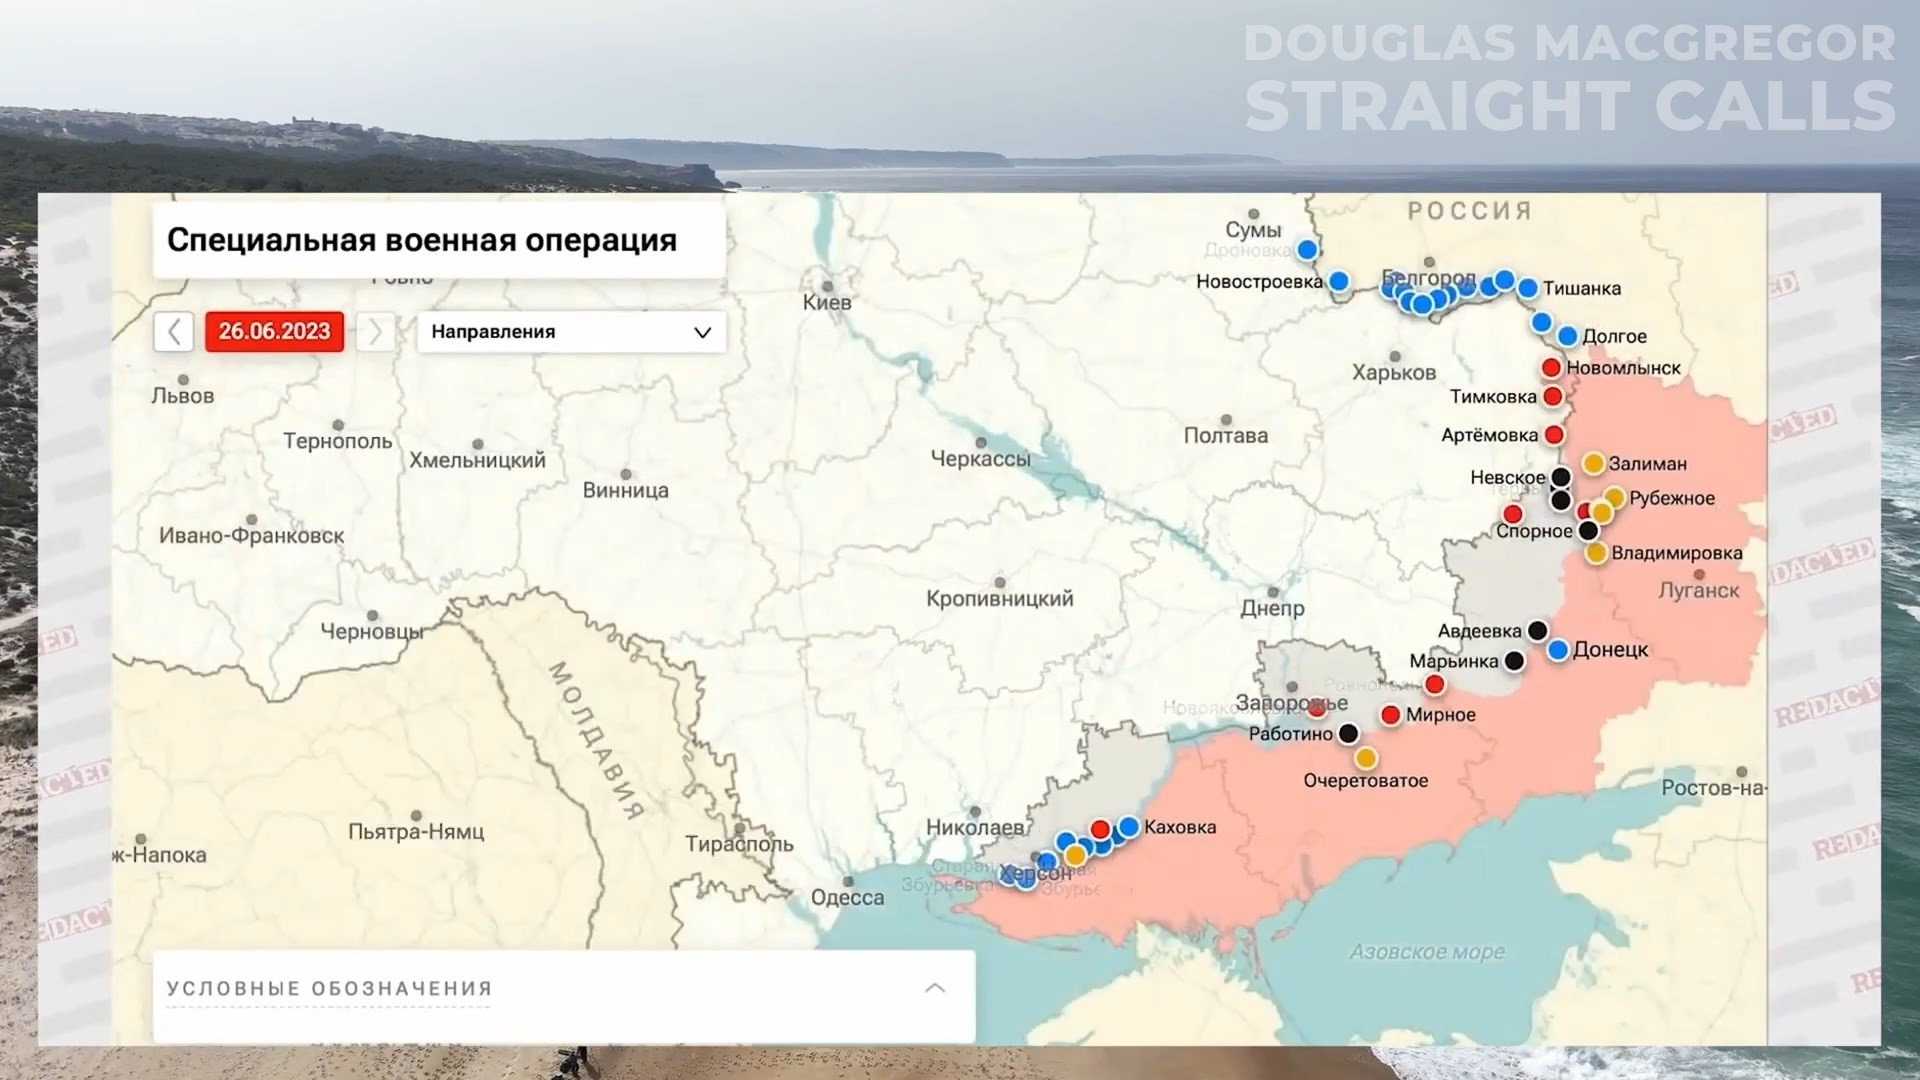Click the Специальная военная операция title

[x=422, y=240]
